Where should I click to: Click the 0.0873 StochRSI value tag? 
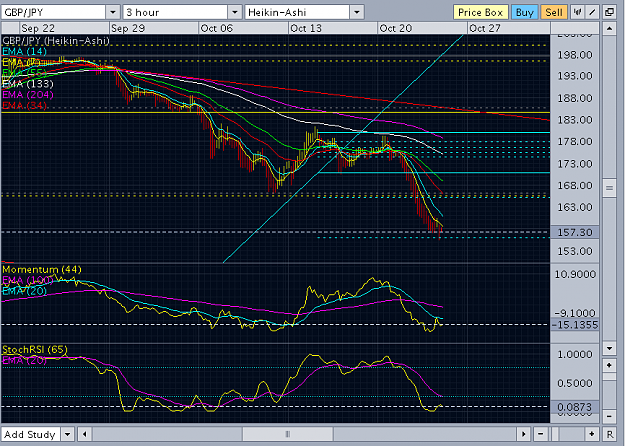pos(574,407)
